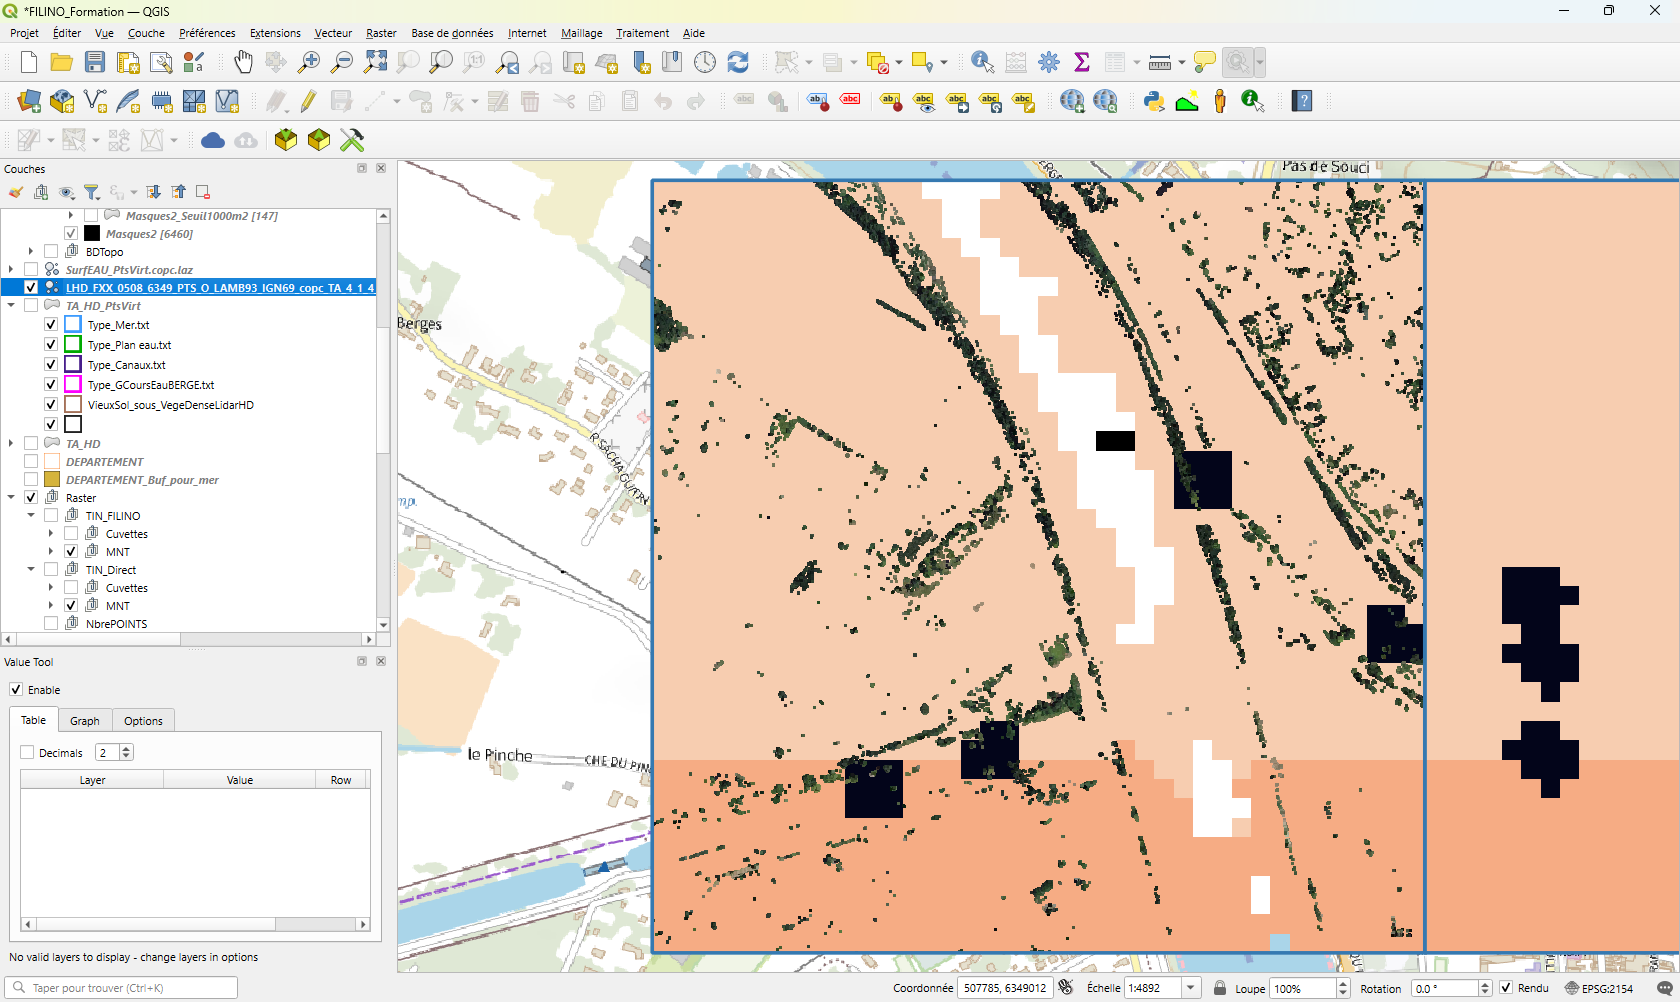The image size is (1680, 1002).
Task: Expand the BDTopo layer group
Action: [x=31, y=252]
